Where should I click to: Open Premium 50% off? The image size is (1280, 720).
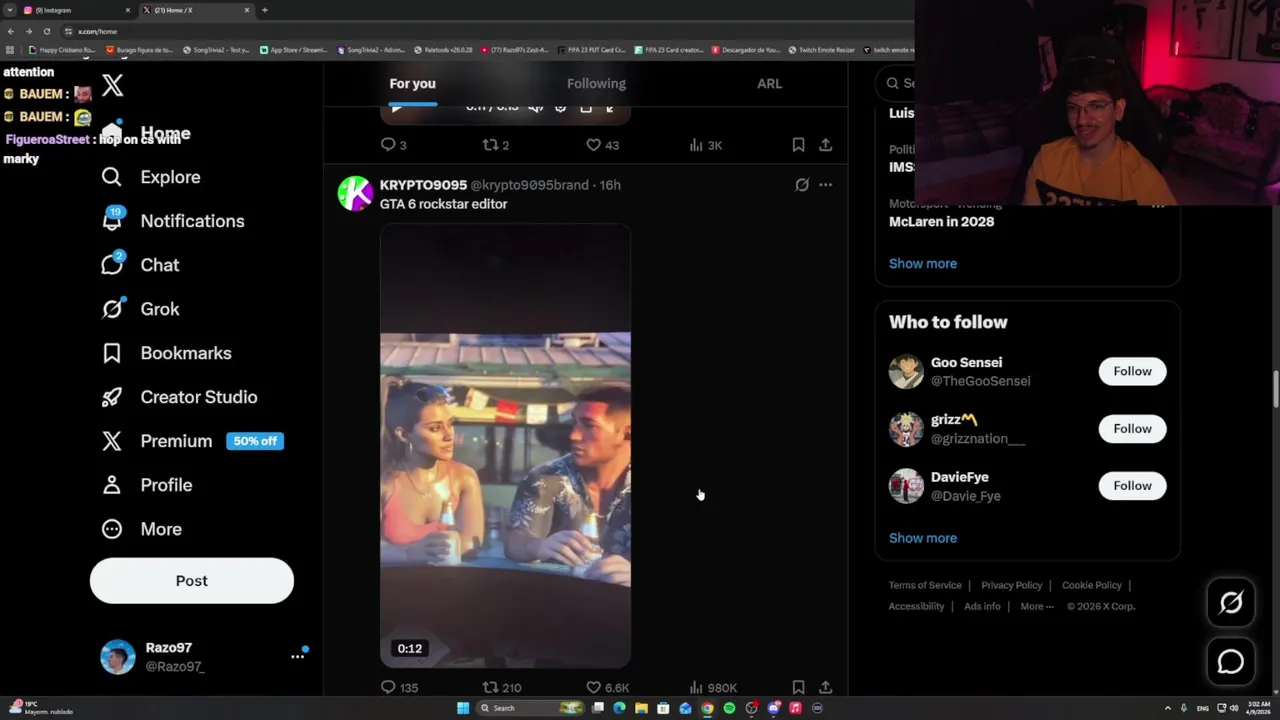point(192,441)
